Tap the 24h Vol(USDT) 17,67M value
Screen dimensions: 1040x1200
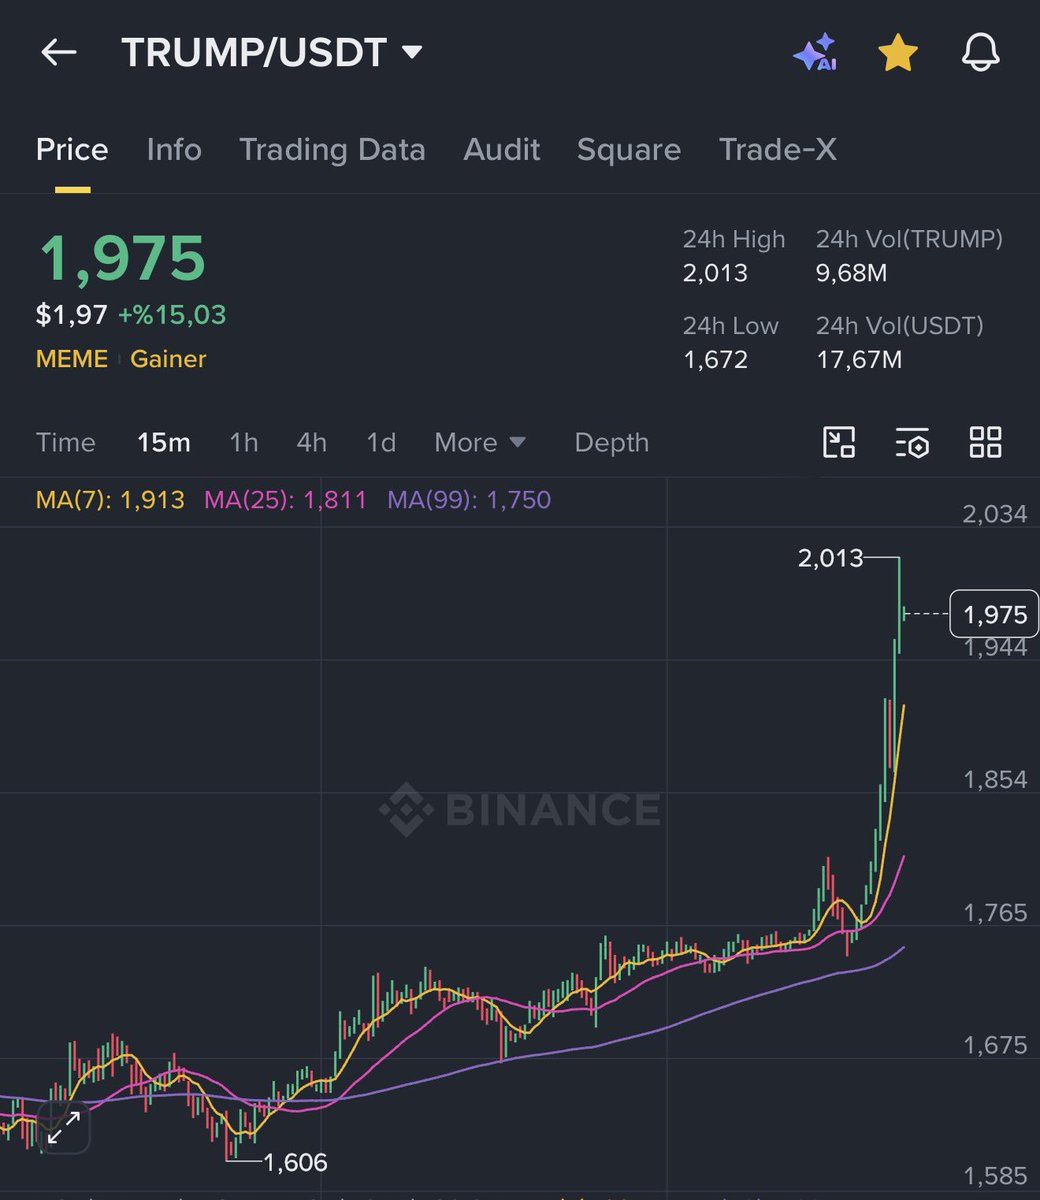pyautogui.click(x=859, y=359)
